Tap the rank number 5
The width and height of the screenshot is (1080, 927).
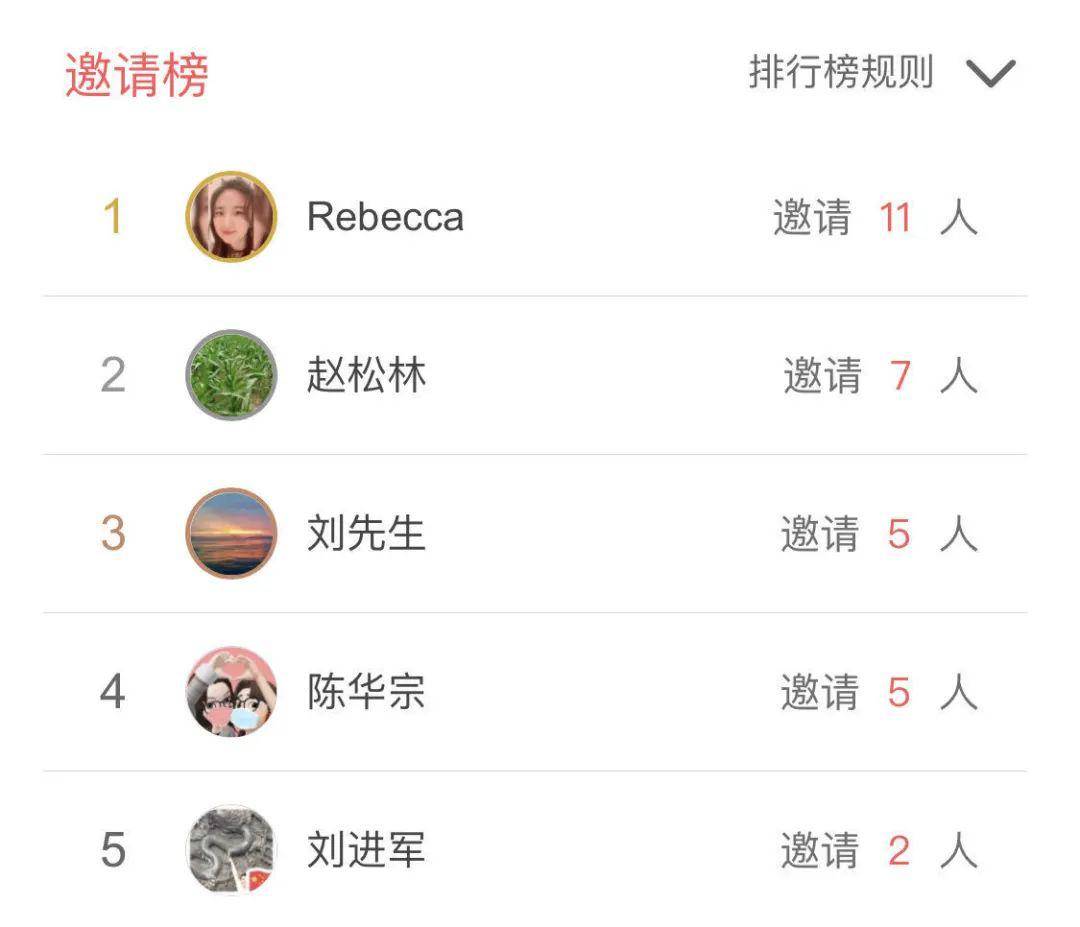tap(113, 851)
